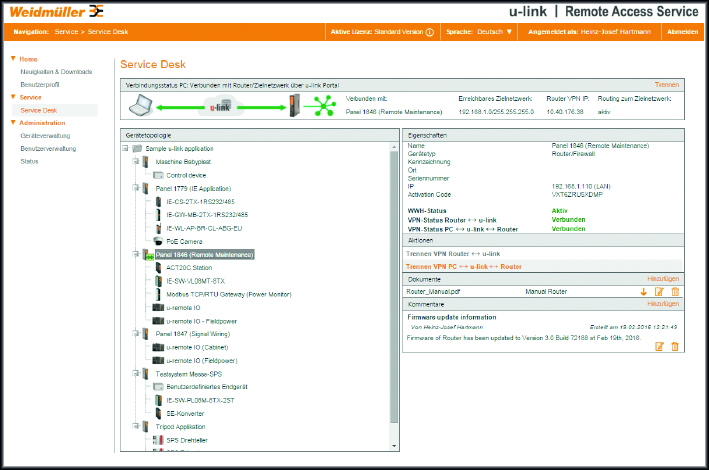Delete the Firmware update information comment
709x470 pixels.
[675, 347]
